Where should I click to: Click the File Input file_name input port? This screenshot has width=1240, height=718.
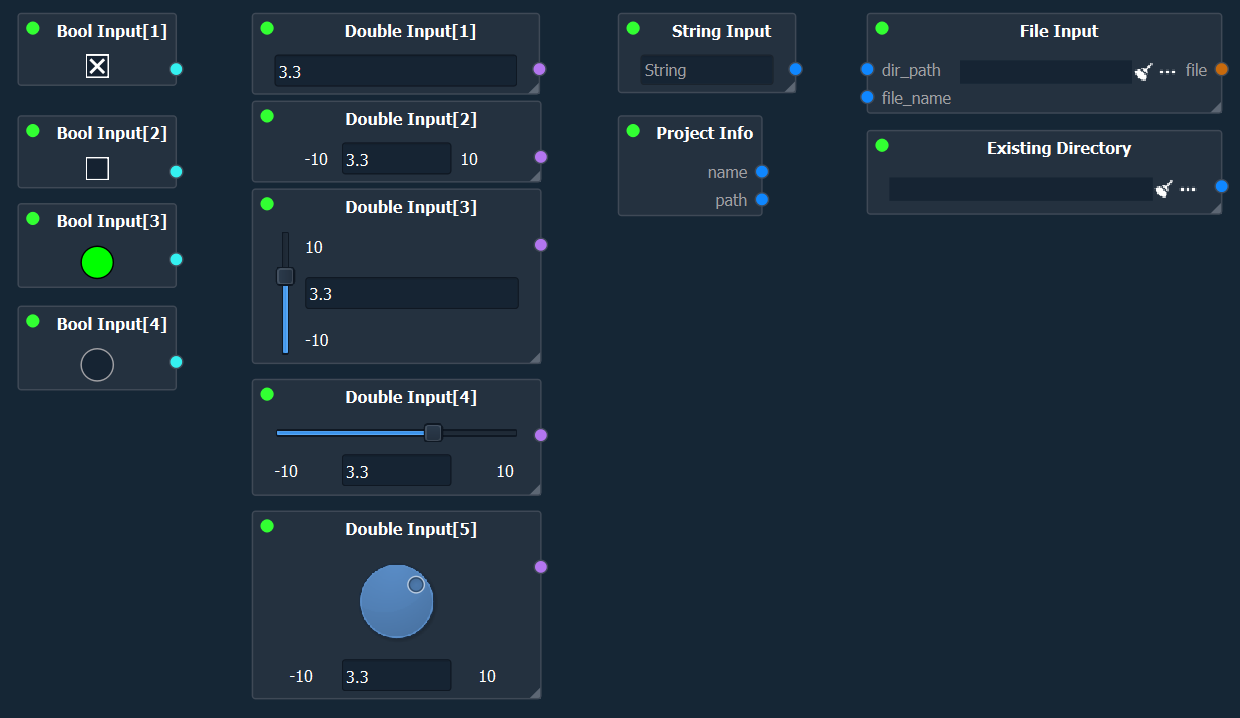867,97
